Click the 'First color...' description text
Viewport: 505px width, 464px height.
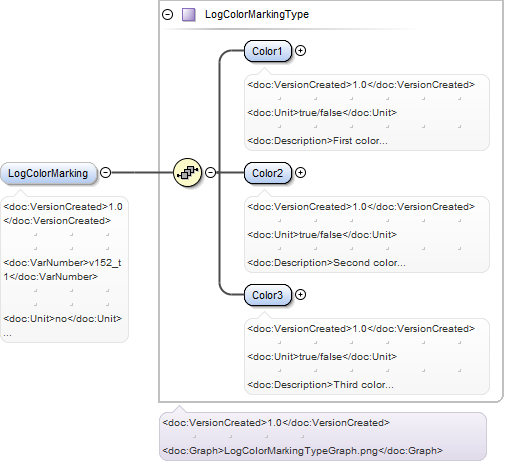[317, 141]
